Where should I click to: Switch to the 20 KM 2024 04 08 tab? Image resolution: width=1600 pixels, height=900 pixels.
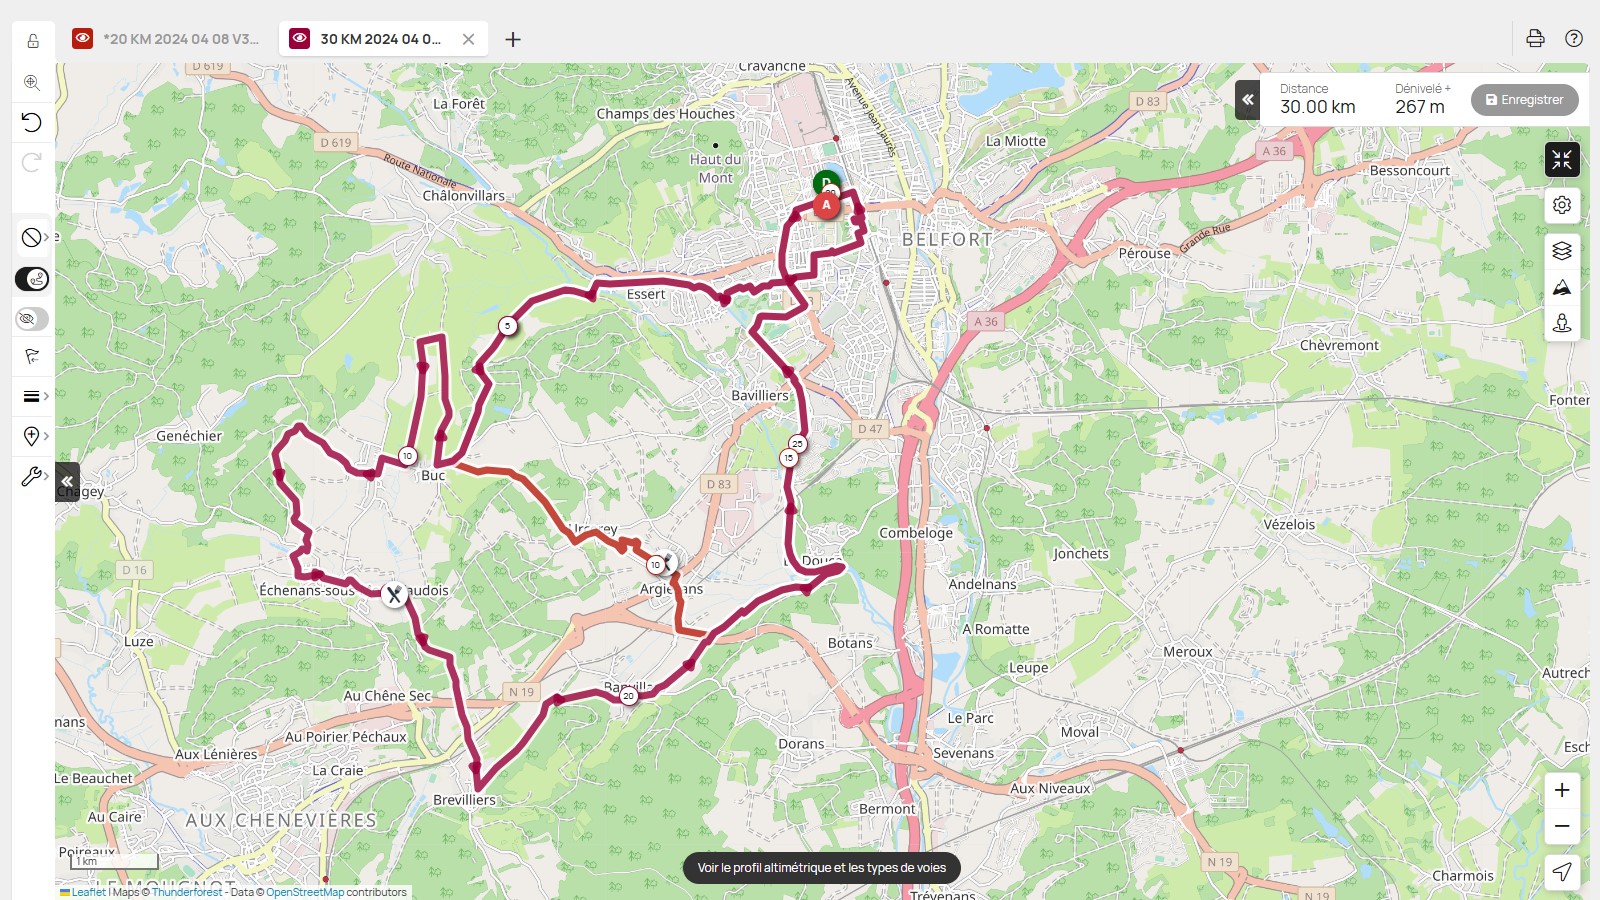coord(168,39)
